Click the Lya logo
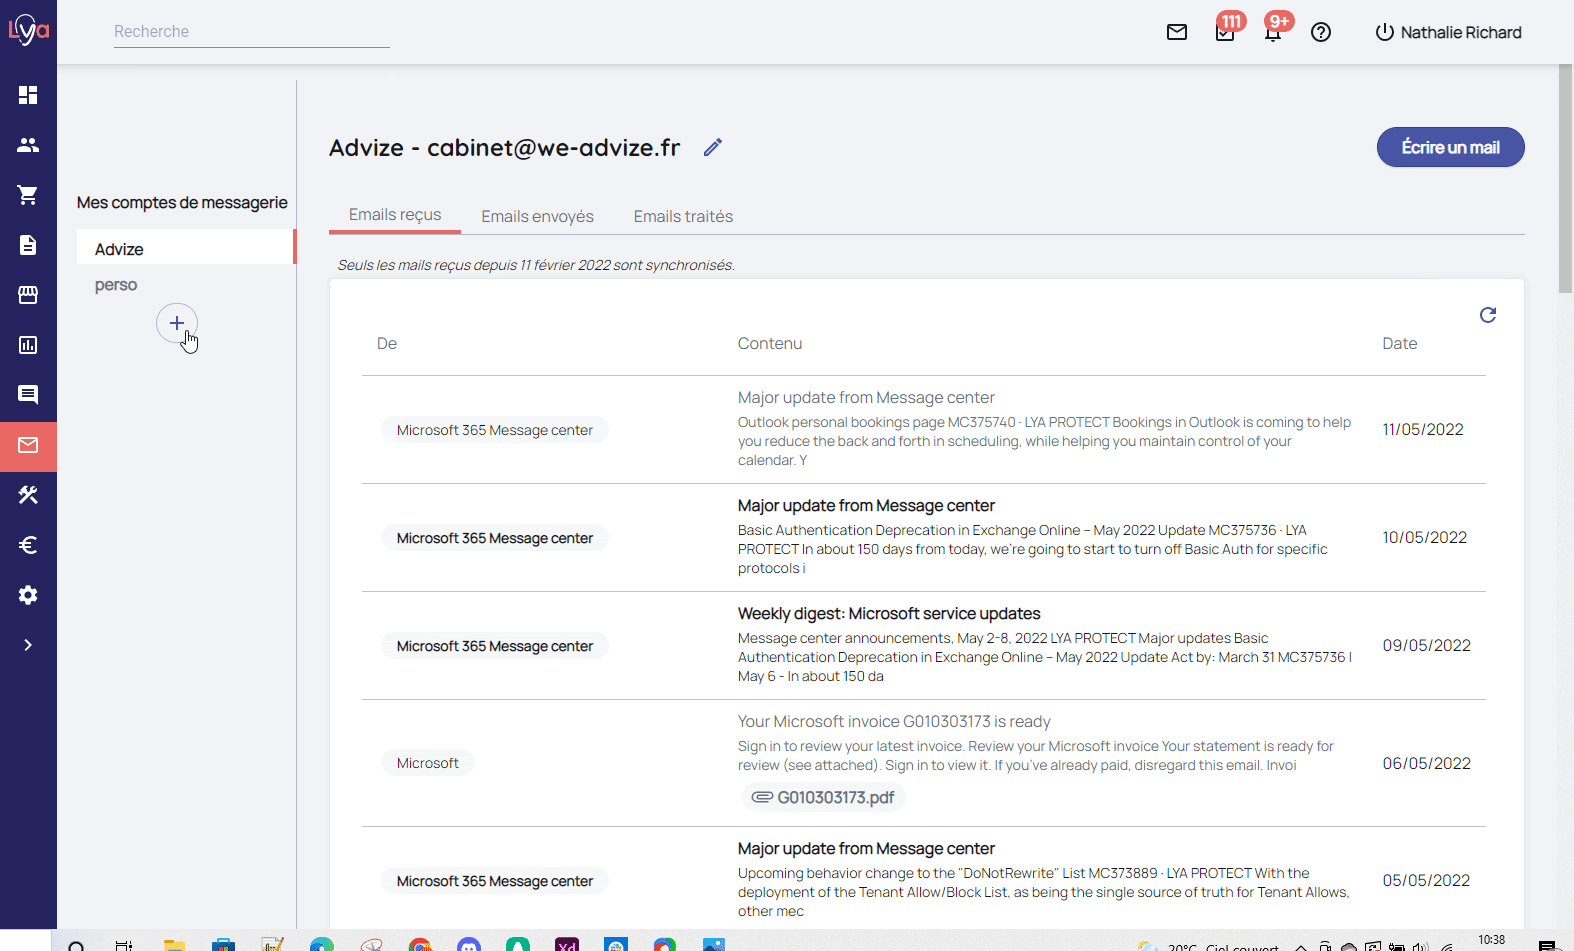This screenshot has height=951, width=1574. tap(28, 30)
